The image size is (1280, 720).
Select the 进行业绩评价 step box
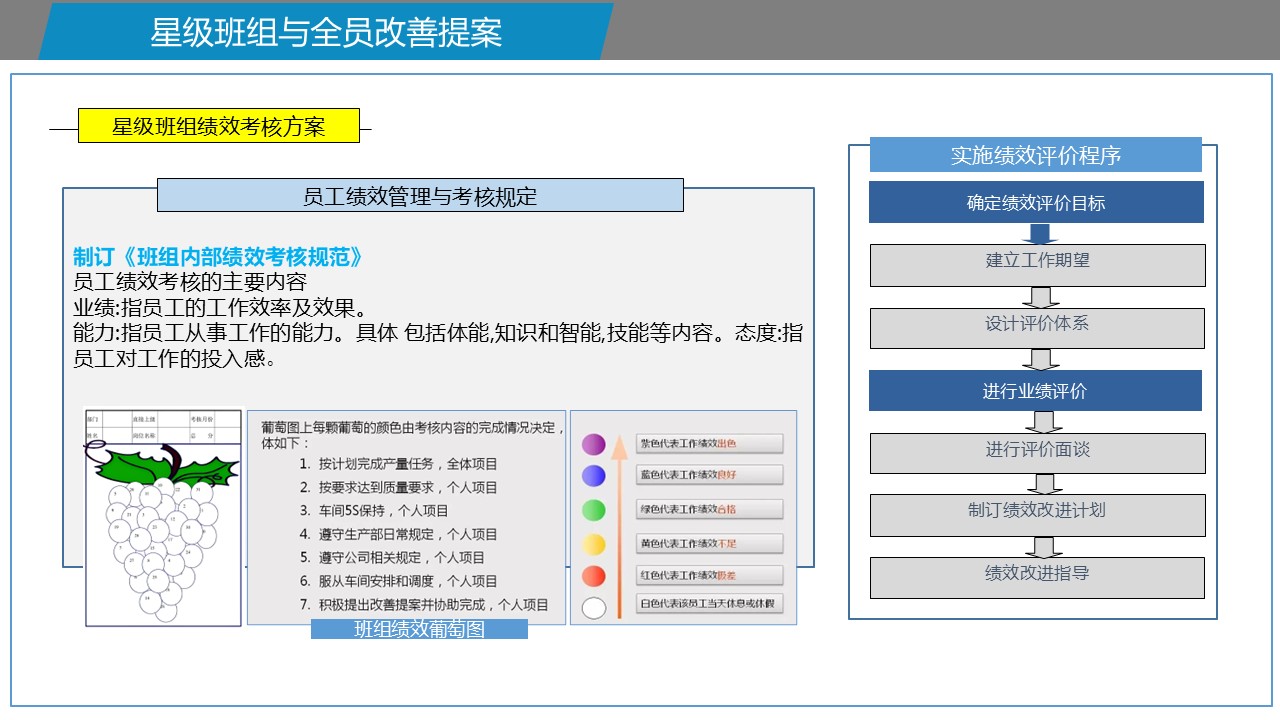click(x=1035, y=391)
